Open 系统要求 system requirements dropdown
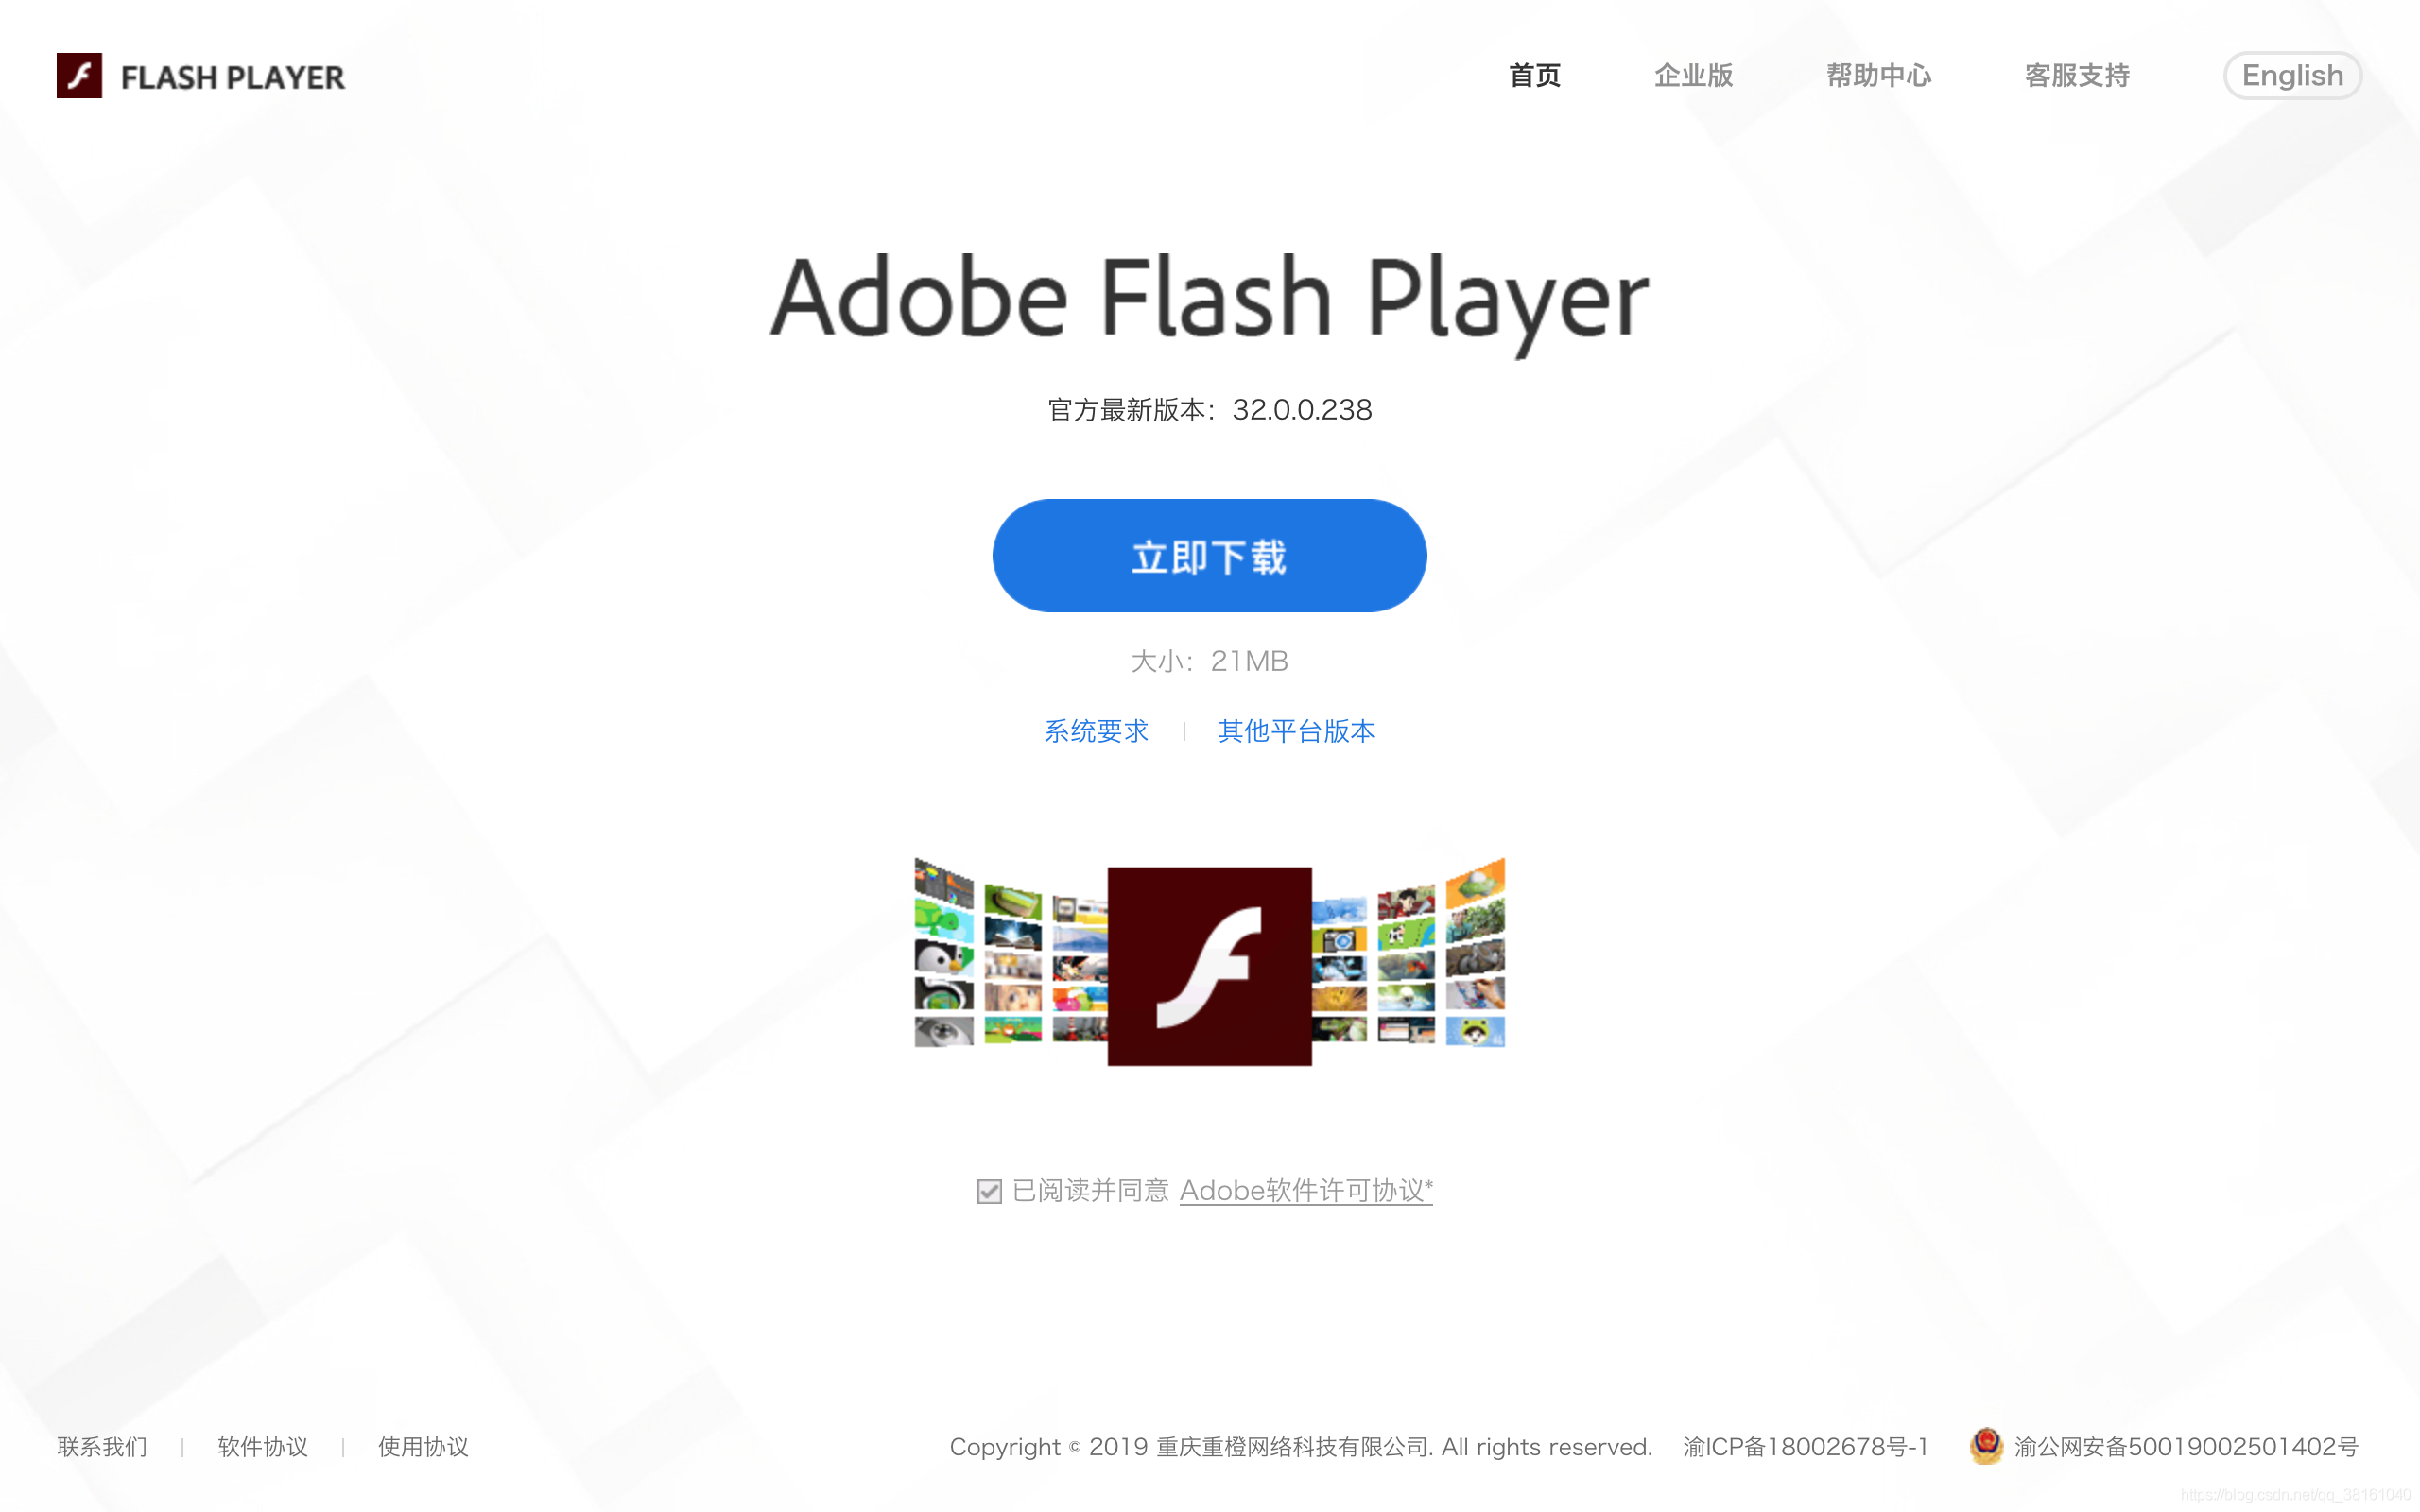 tap(1091, 730)
